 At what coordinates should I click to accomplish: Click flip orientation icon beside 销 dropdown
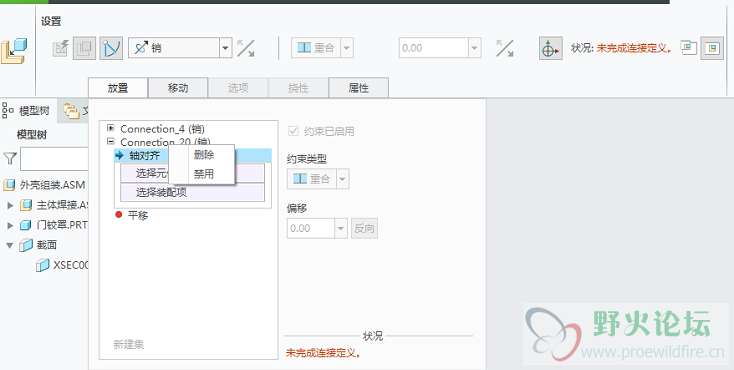tap(245, 48)
